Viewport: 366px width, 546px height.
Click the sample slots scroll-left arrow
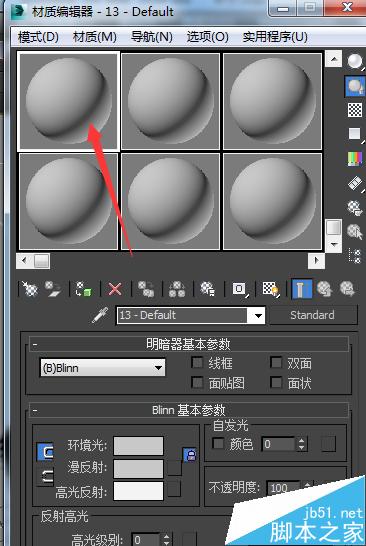[24, 260]
